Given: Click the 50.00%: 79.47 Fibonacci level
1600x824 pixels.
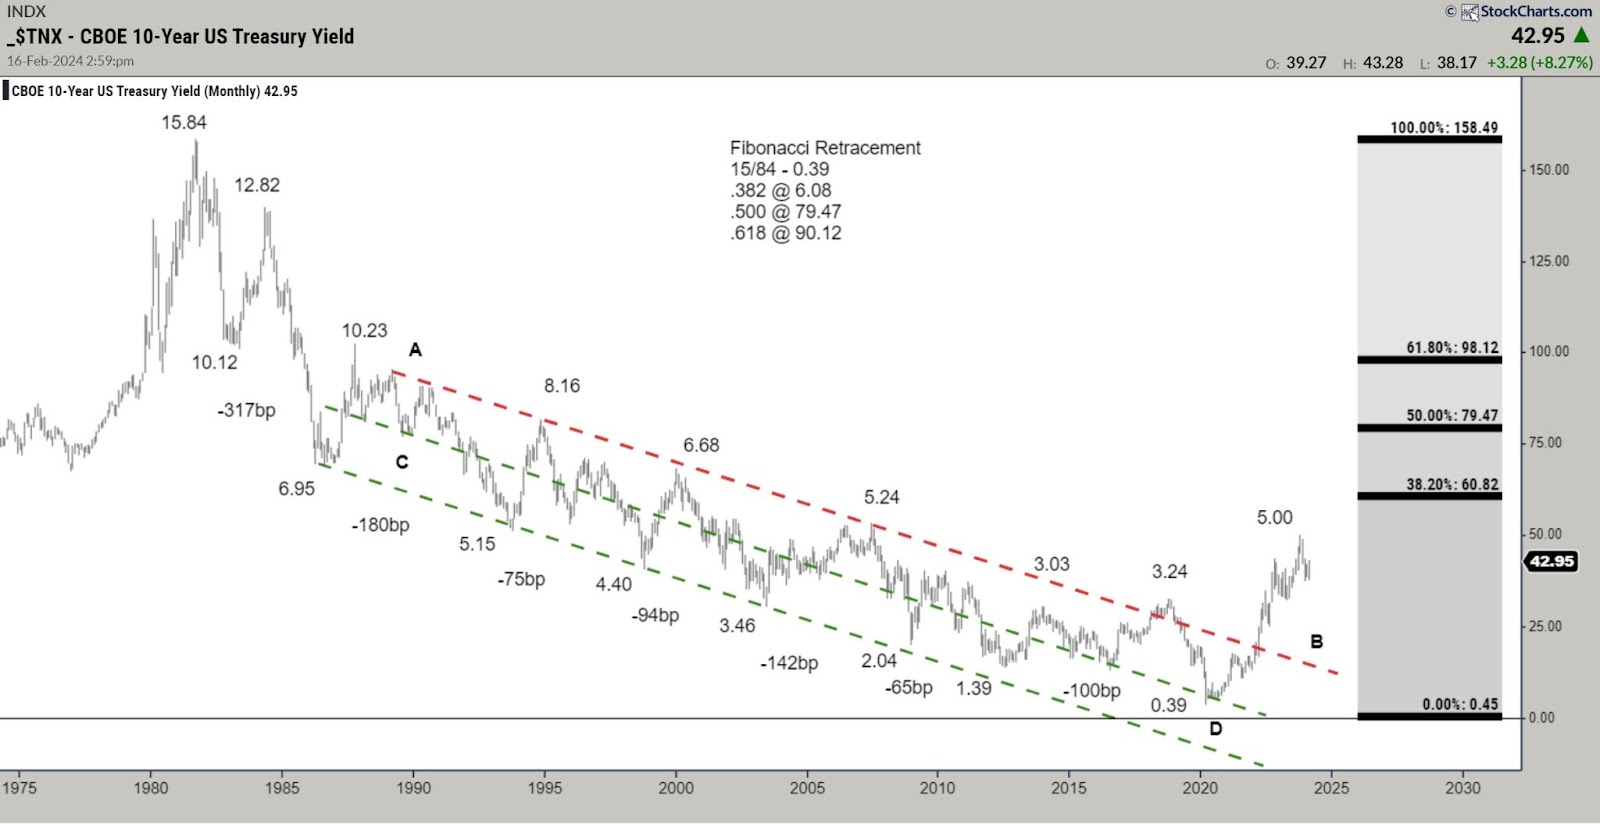Looking at the screenshot, I should click(x=1452, y=415).
